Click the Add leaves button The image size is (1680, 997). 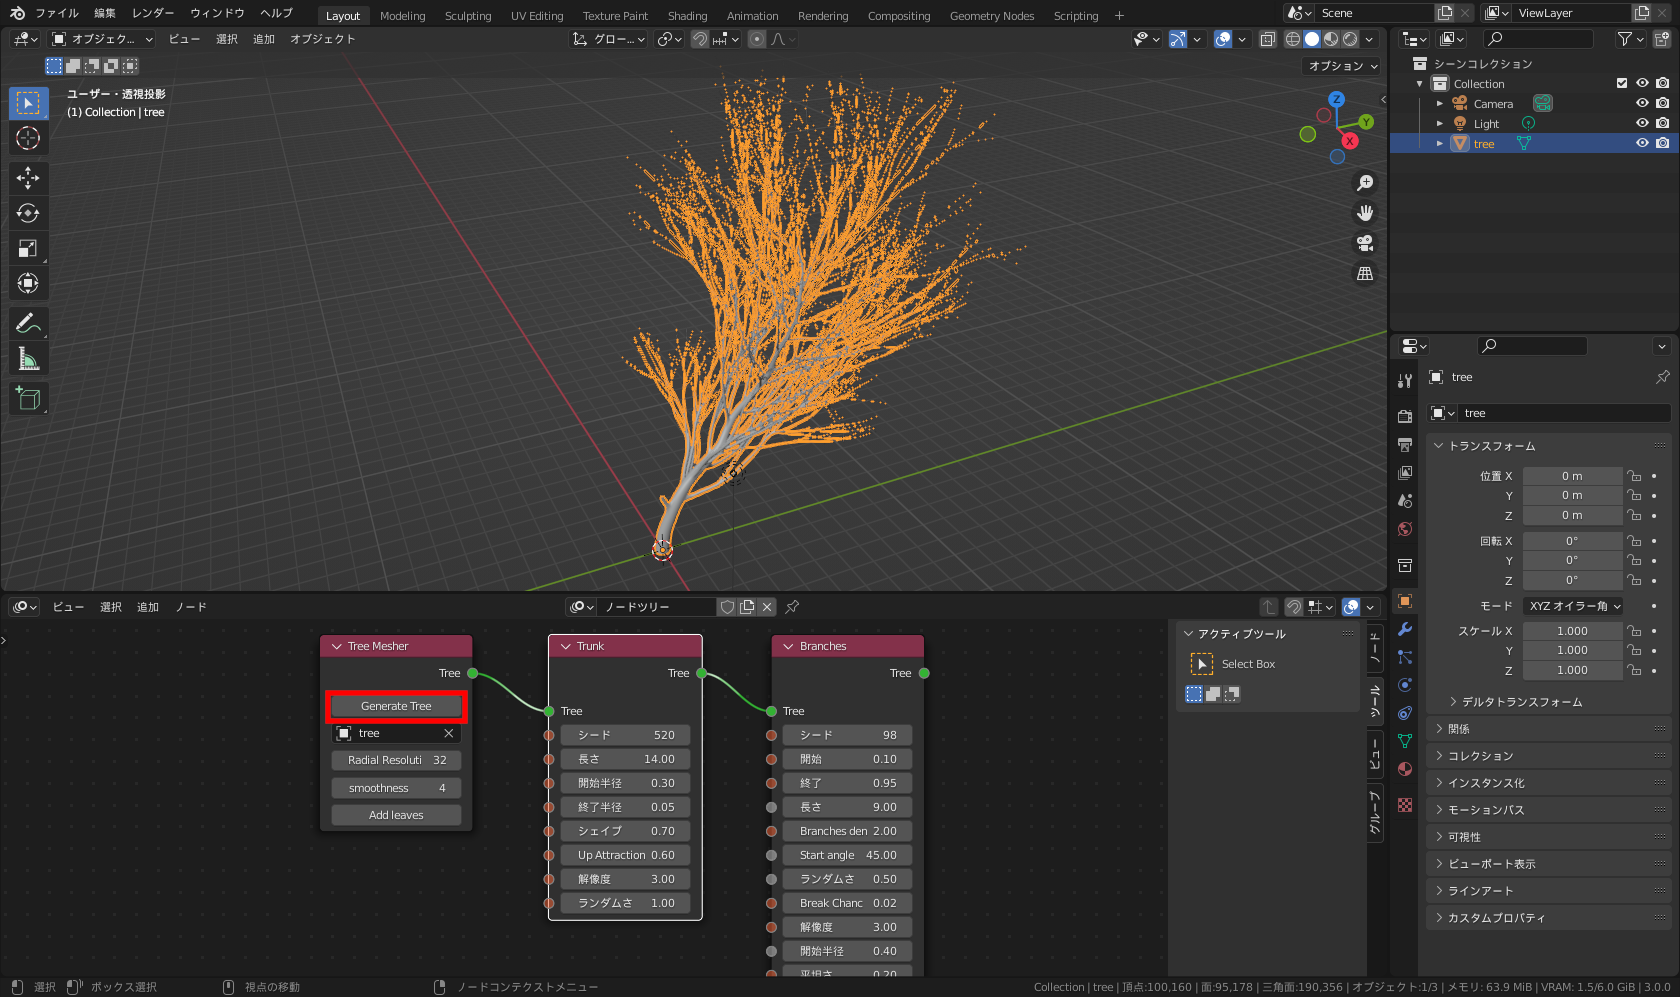(395, 814)
